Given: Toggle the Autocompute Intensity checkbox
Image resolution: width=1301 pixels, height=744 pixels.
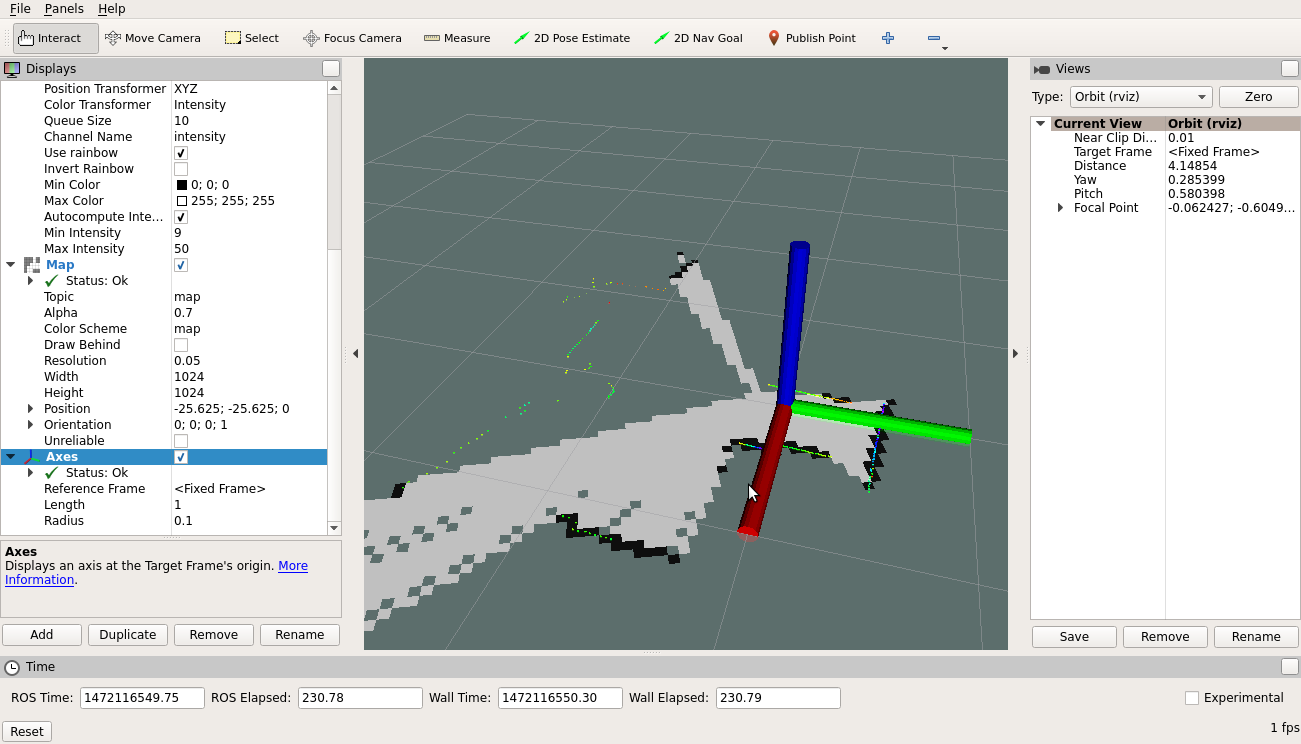Looking at the screenshot, I should pyautogui.click(x=181, y=217).
